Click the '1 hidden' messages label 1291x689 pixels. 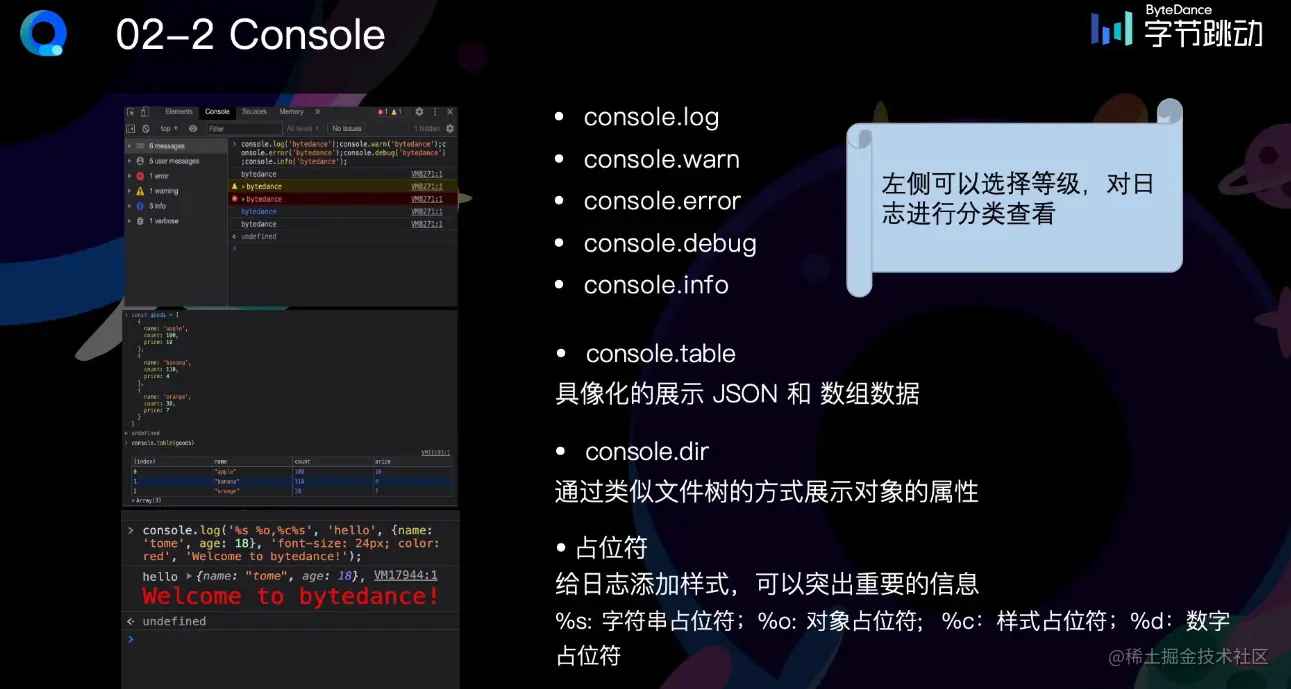click(427, 128)
